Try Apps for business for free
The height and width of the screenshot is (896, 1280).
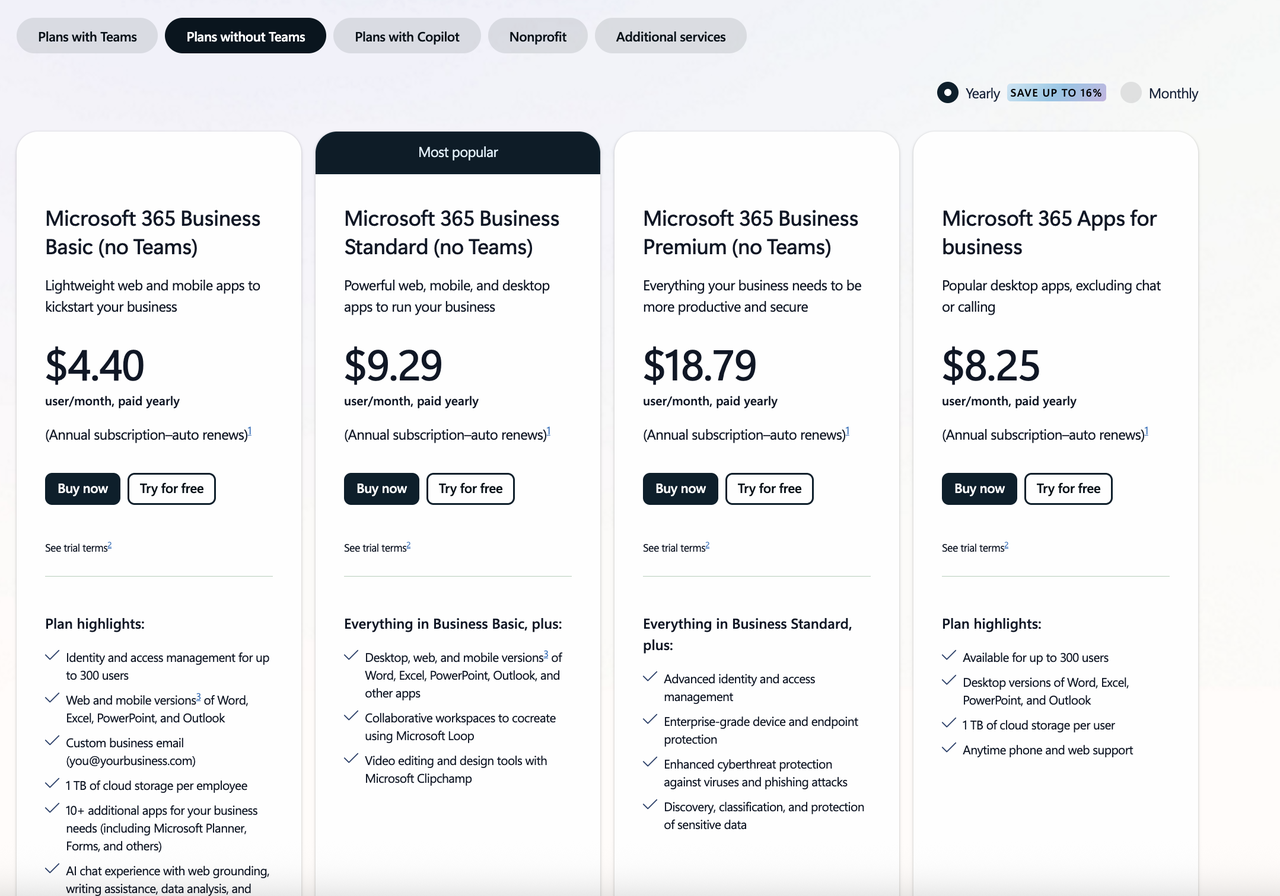(1068, 489)
